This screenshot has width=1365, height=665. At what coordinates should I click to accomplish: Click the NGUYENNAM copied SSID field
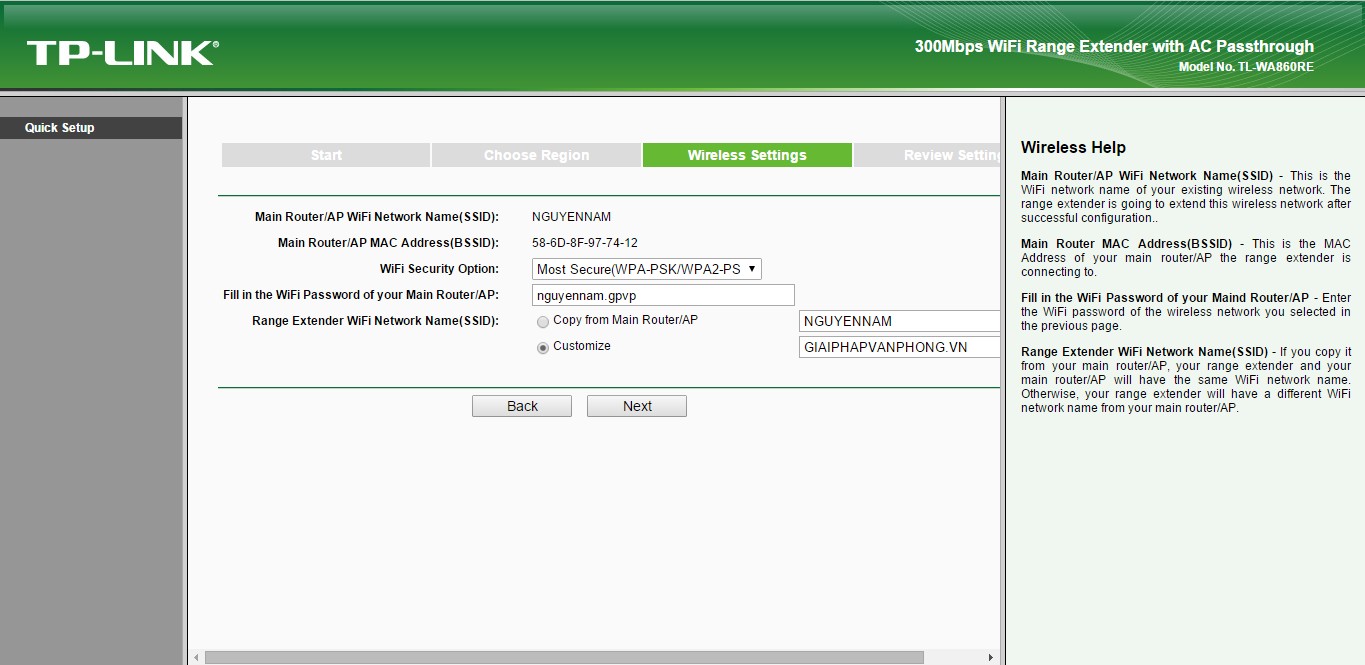coord(899,321)
